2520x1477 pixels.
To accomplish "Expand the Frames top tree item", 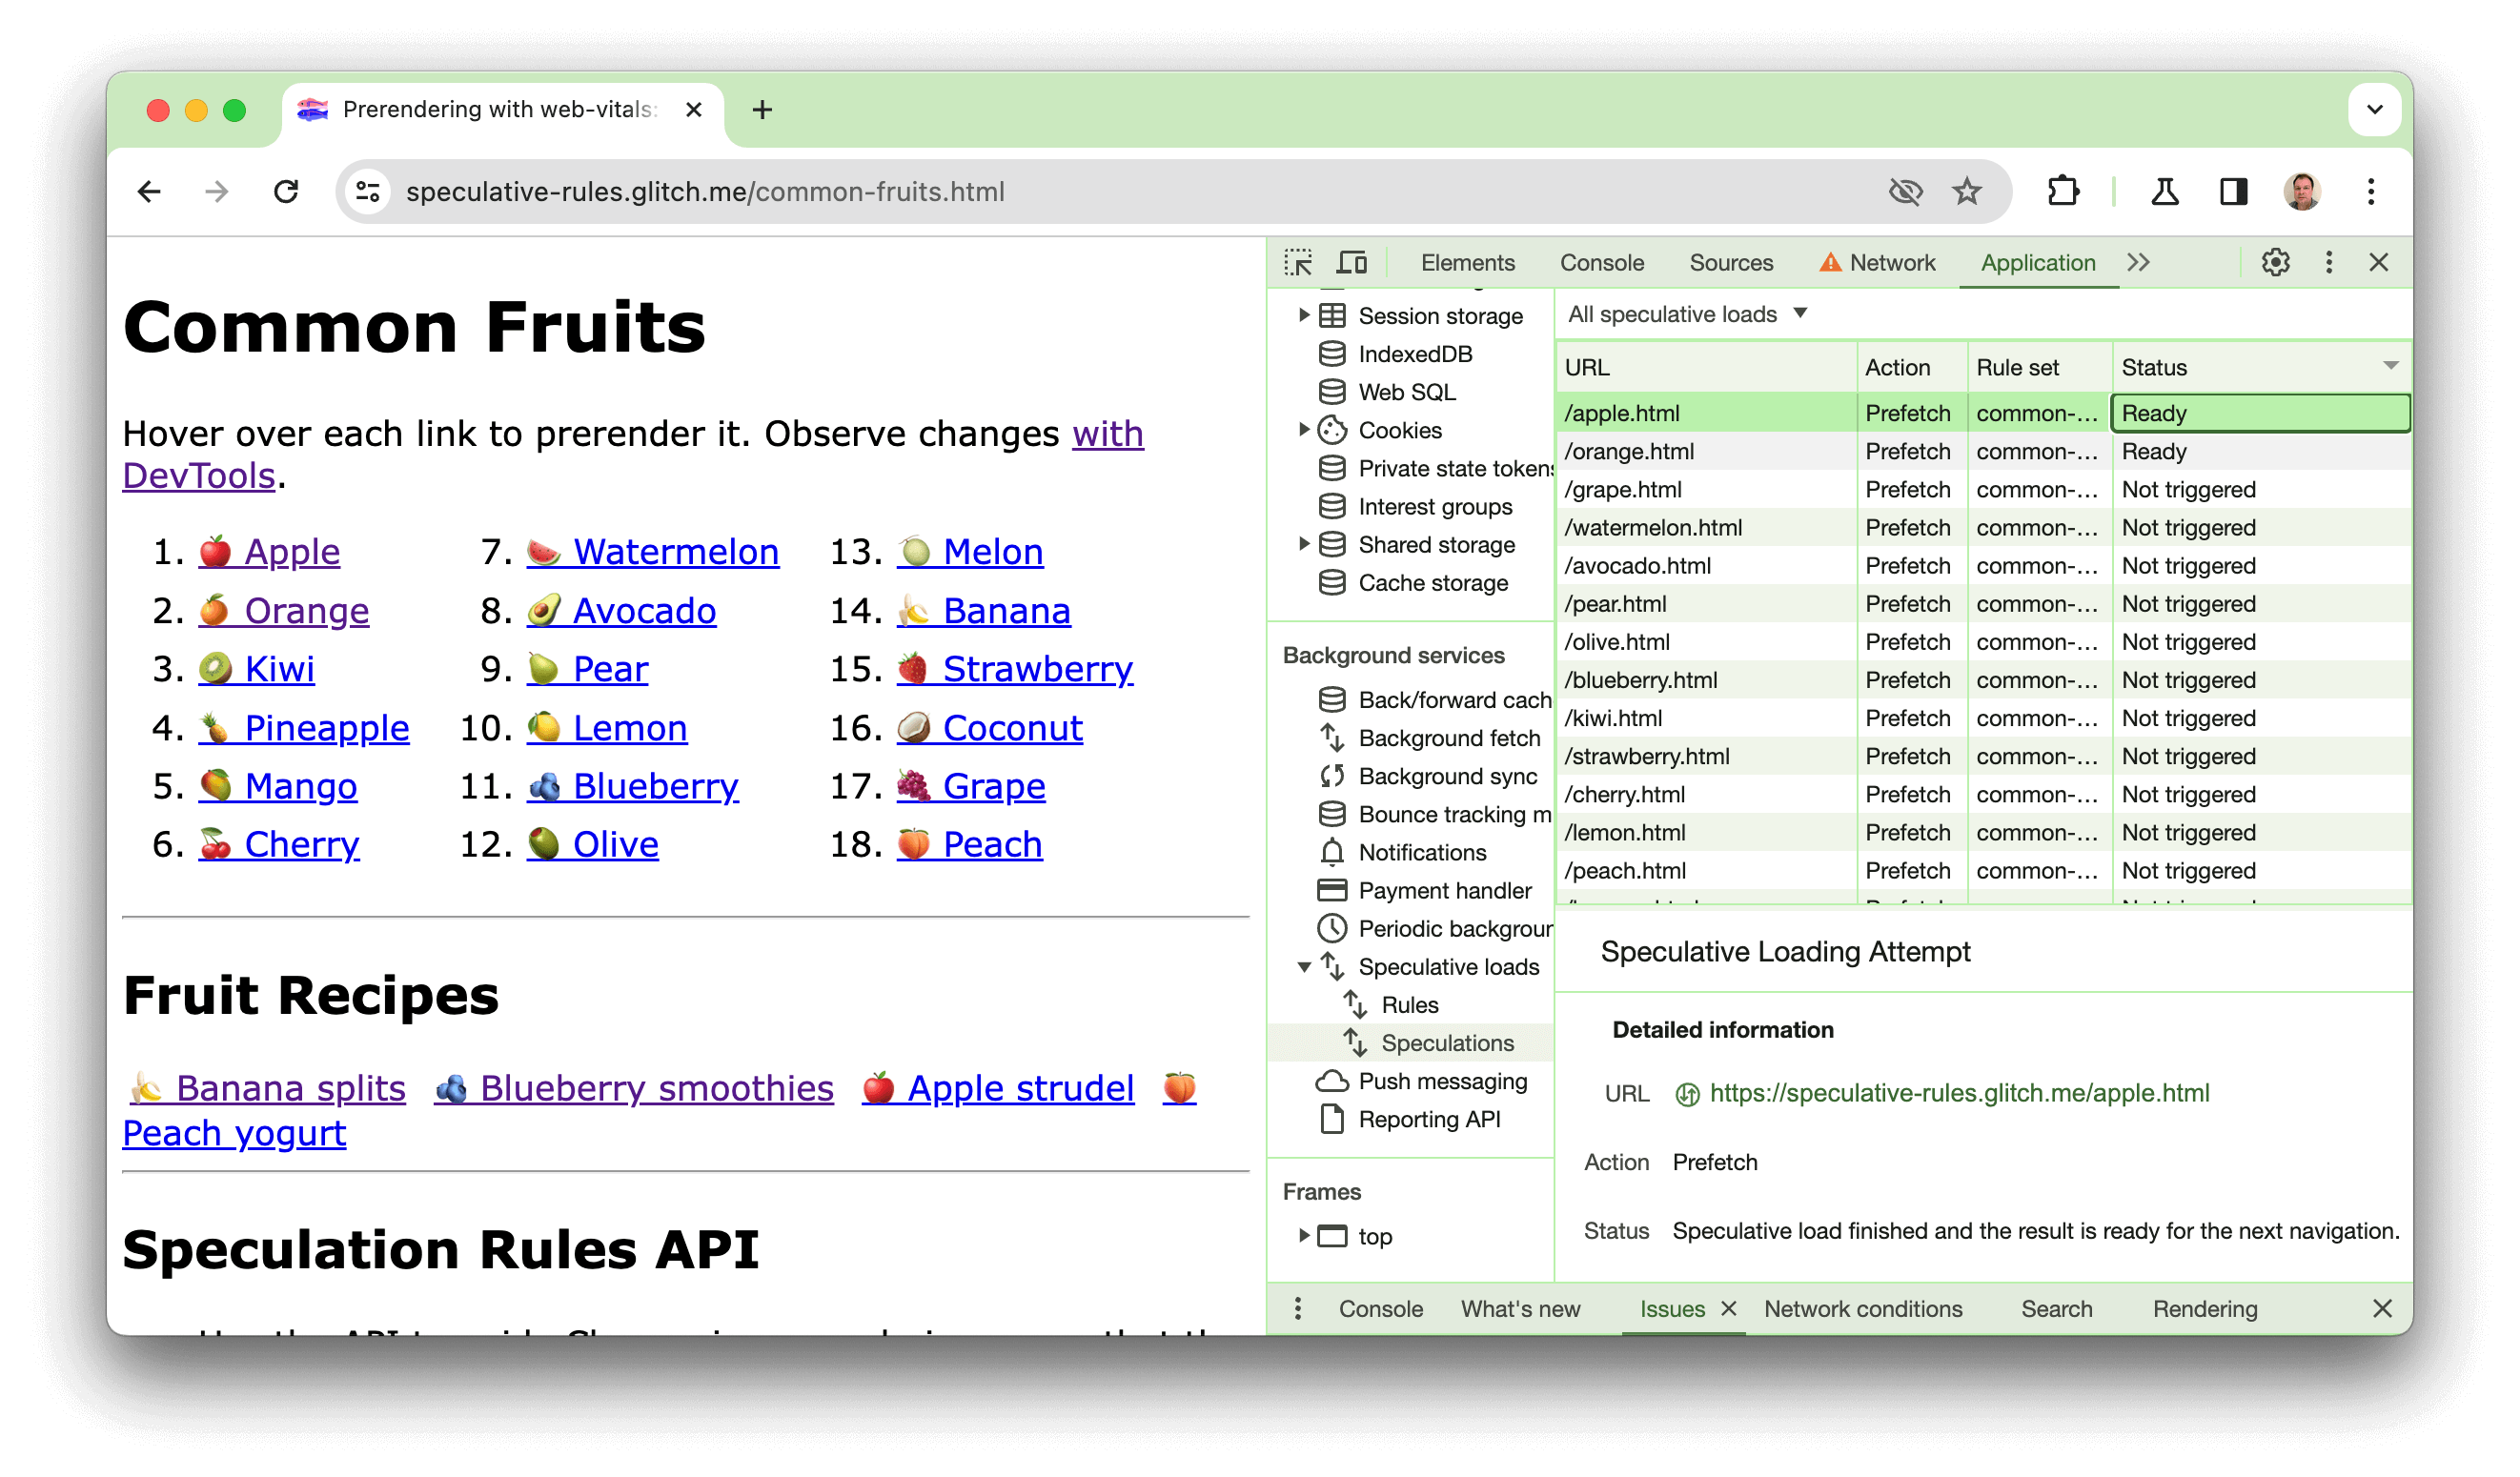I will (1301, 1236).
